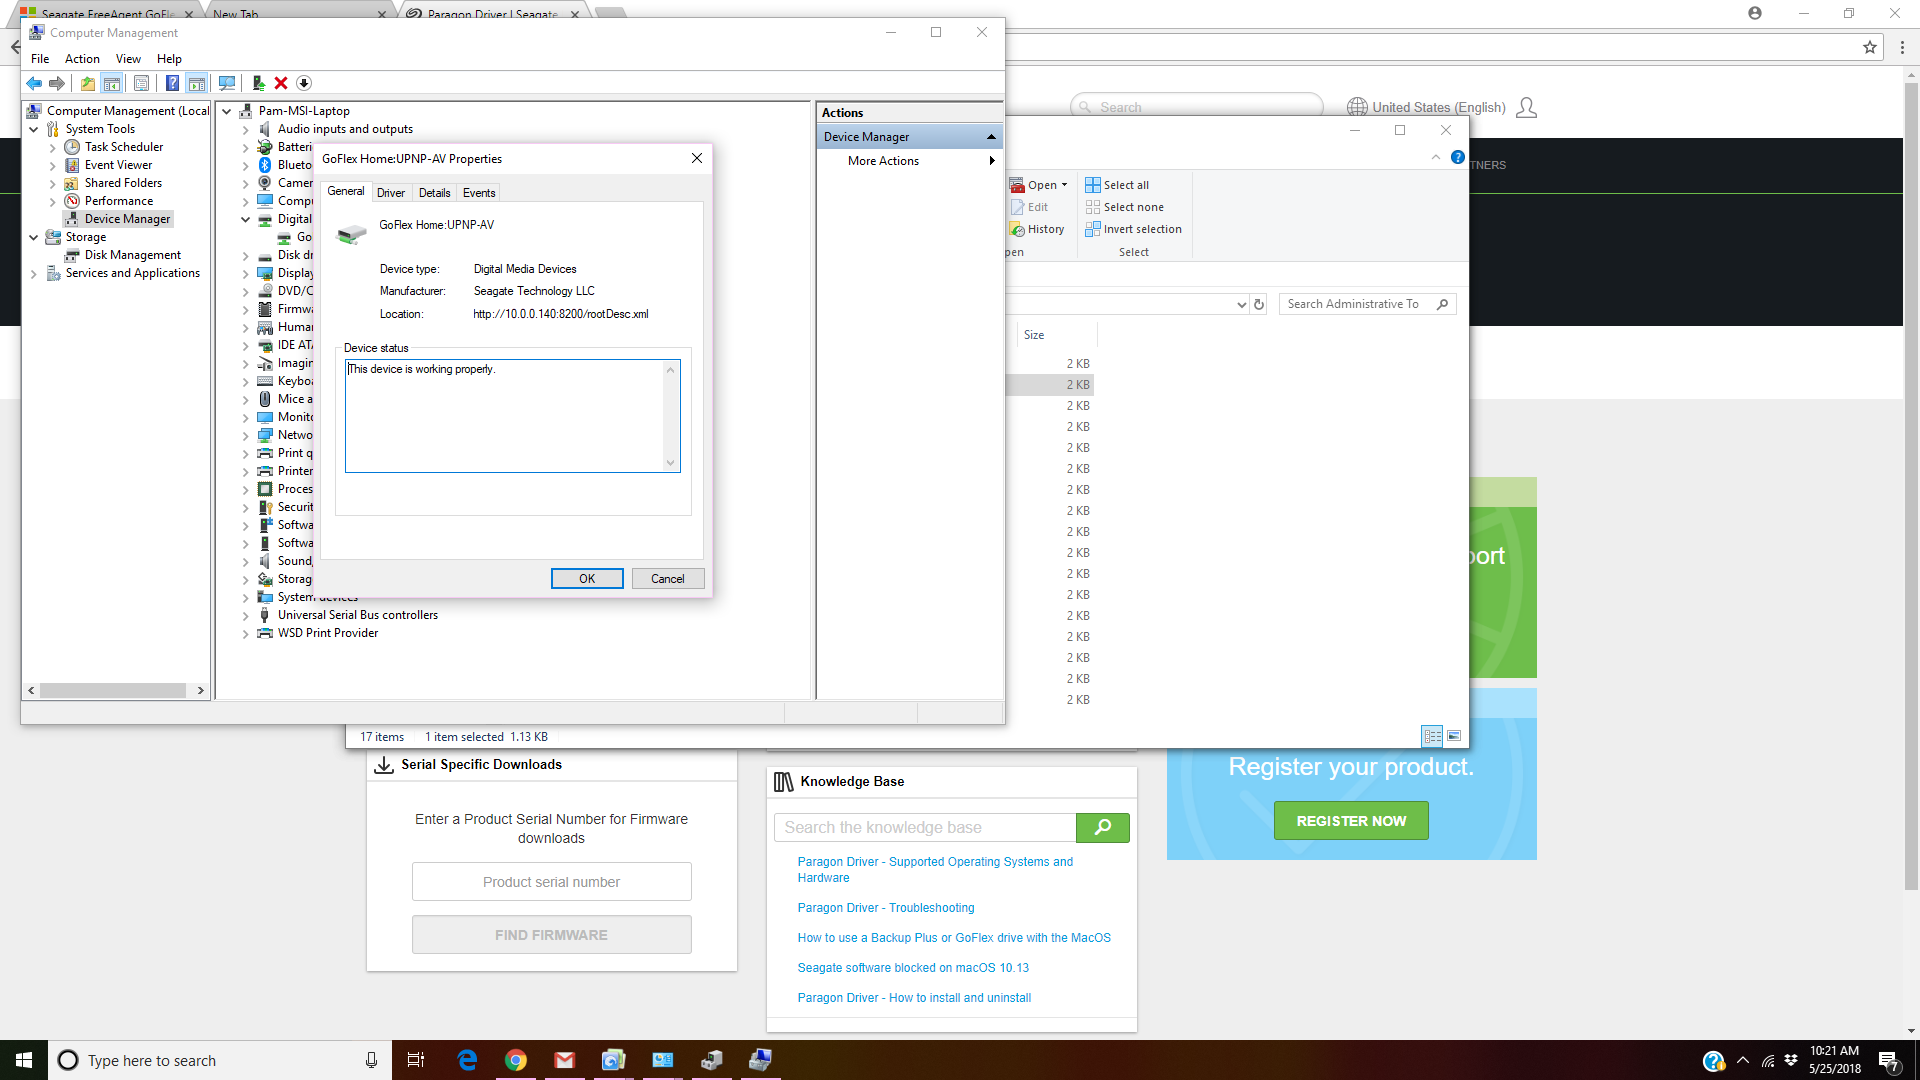Click the Properties toolbar icon
This screenshot has width=1920, height=1080.
(141, 84)
